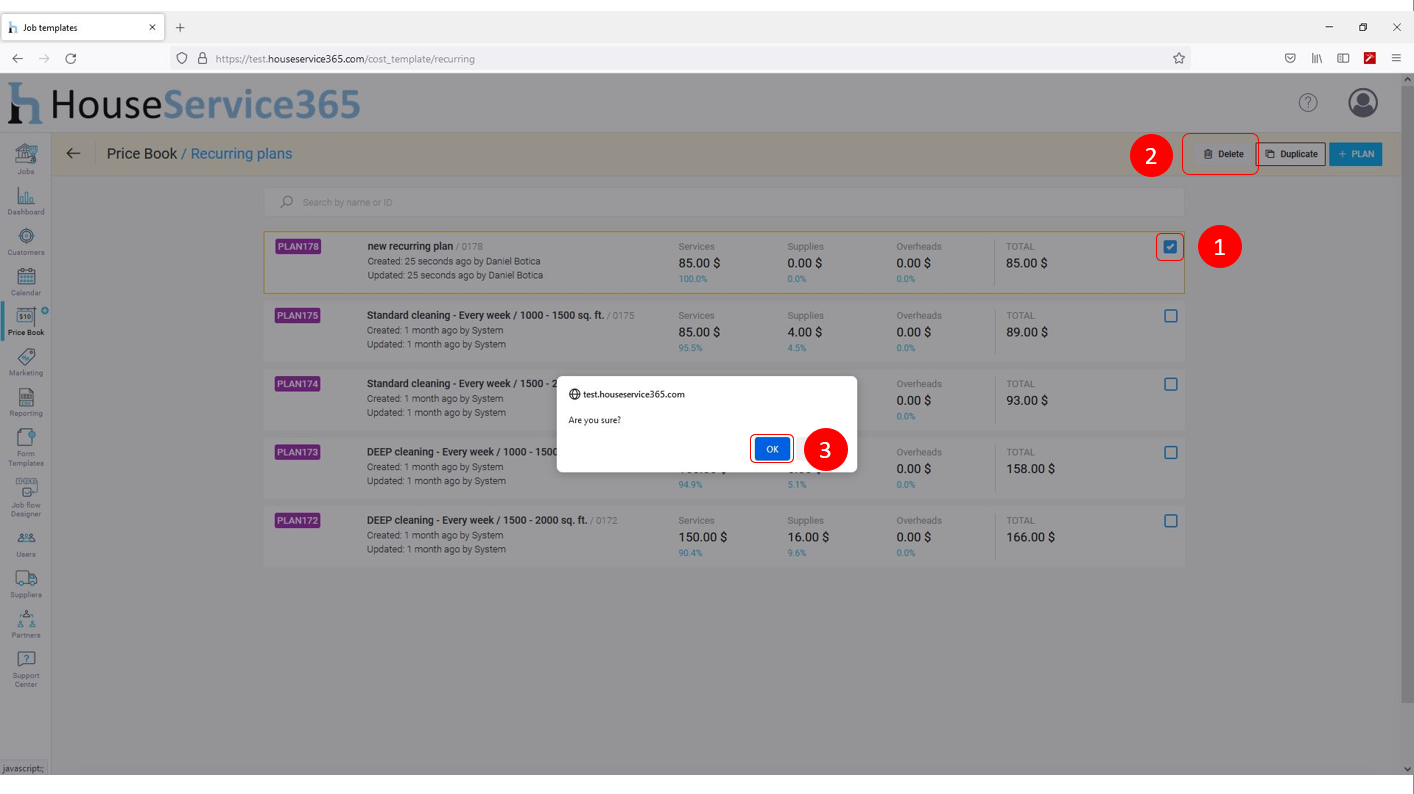Click the 16.00 $ supplies value

click(808, 537)
